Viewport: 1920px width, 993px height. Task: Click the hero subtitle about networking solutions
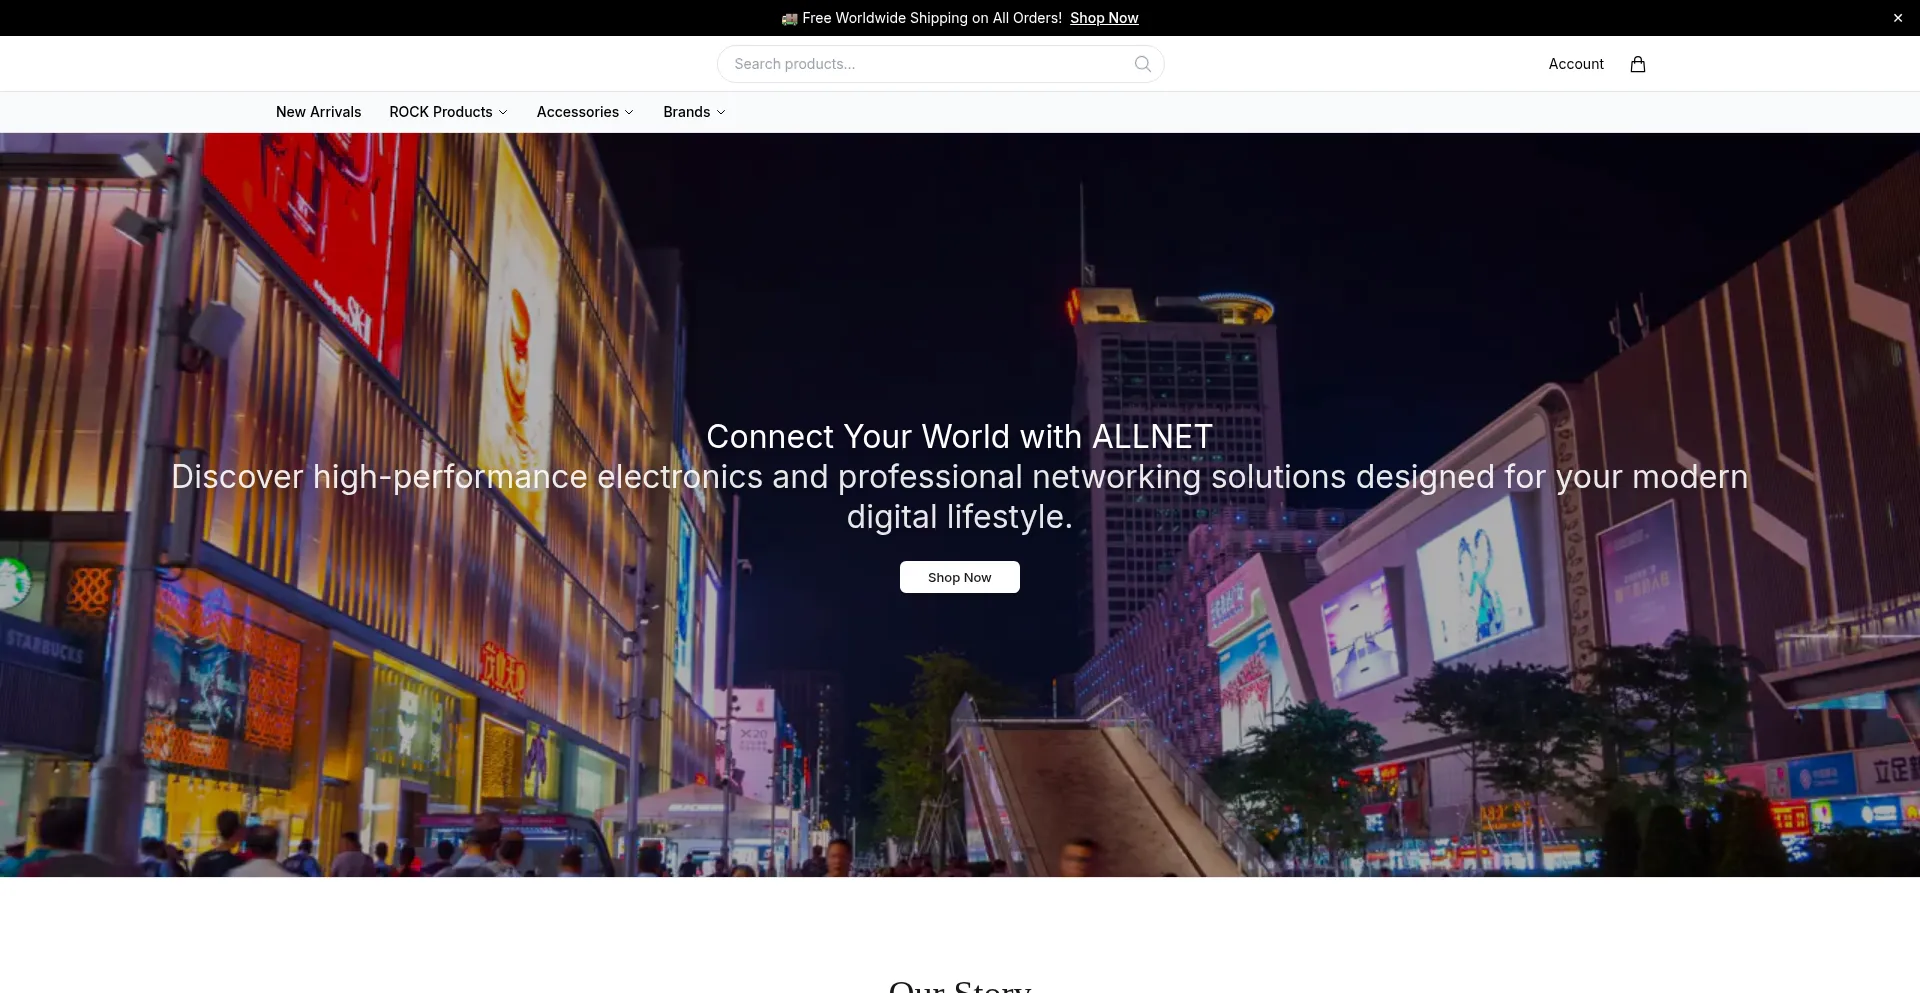pyautogui.click(x=959, y=497)
